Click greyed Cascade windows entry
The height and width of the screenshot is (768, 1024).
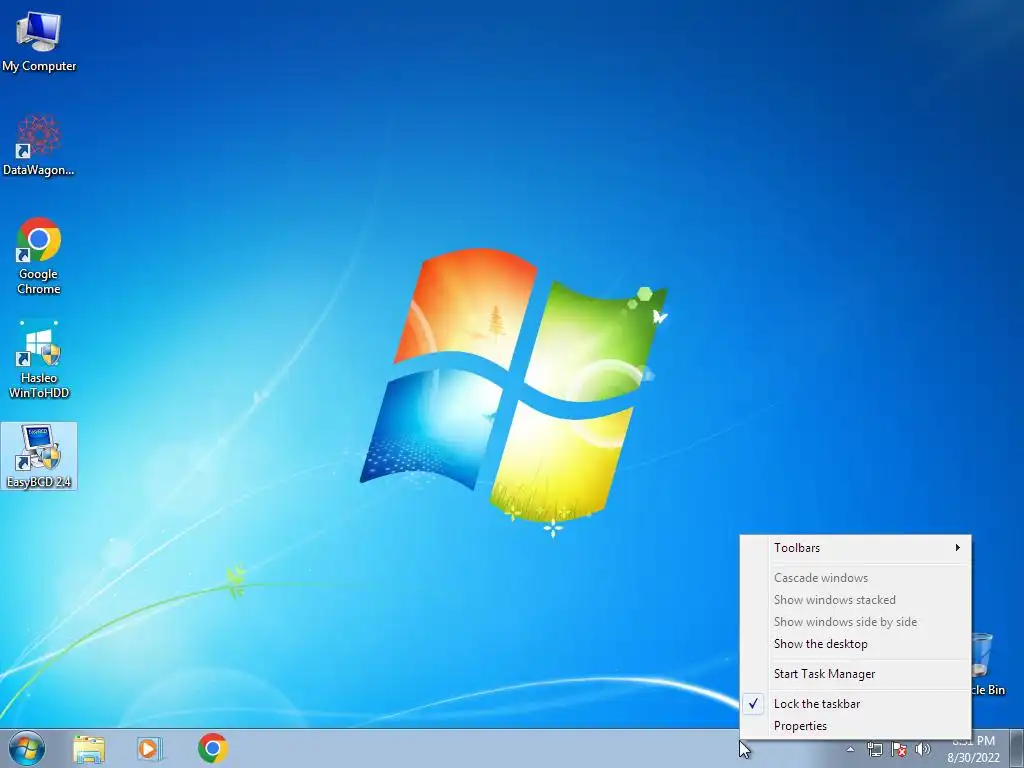pos(856,578)
